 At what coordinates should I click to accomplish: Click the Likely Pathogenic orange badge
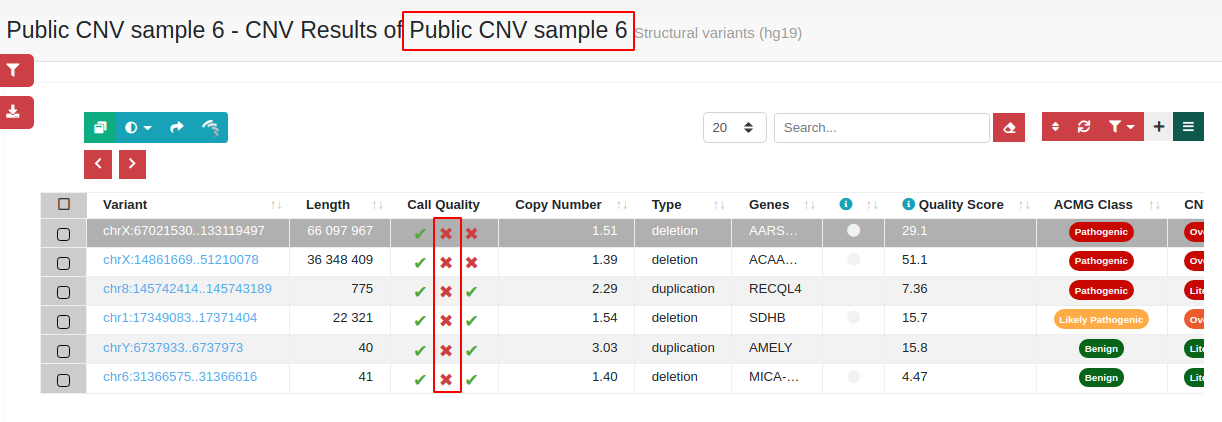(1101, 320)
